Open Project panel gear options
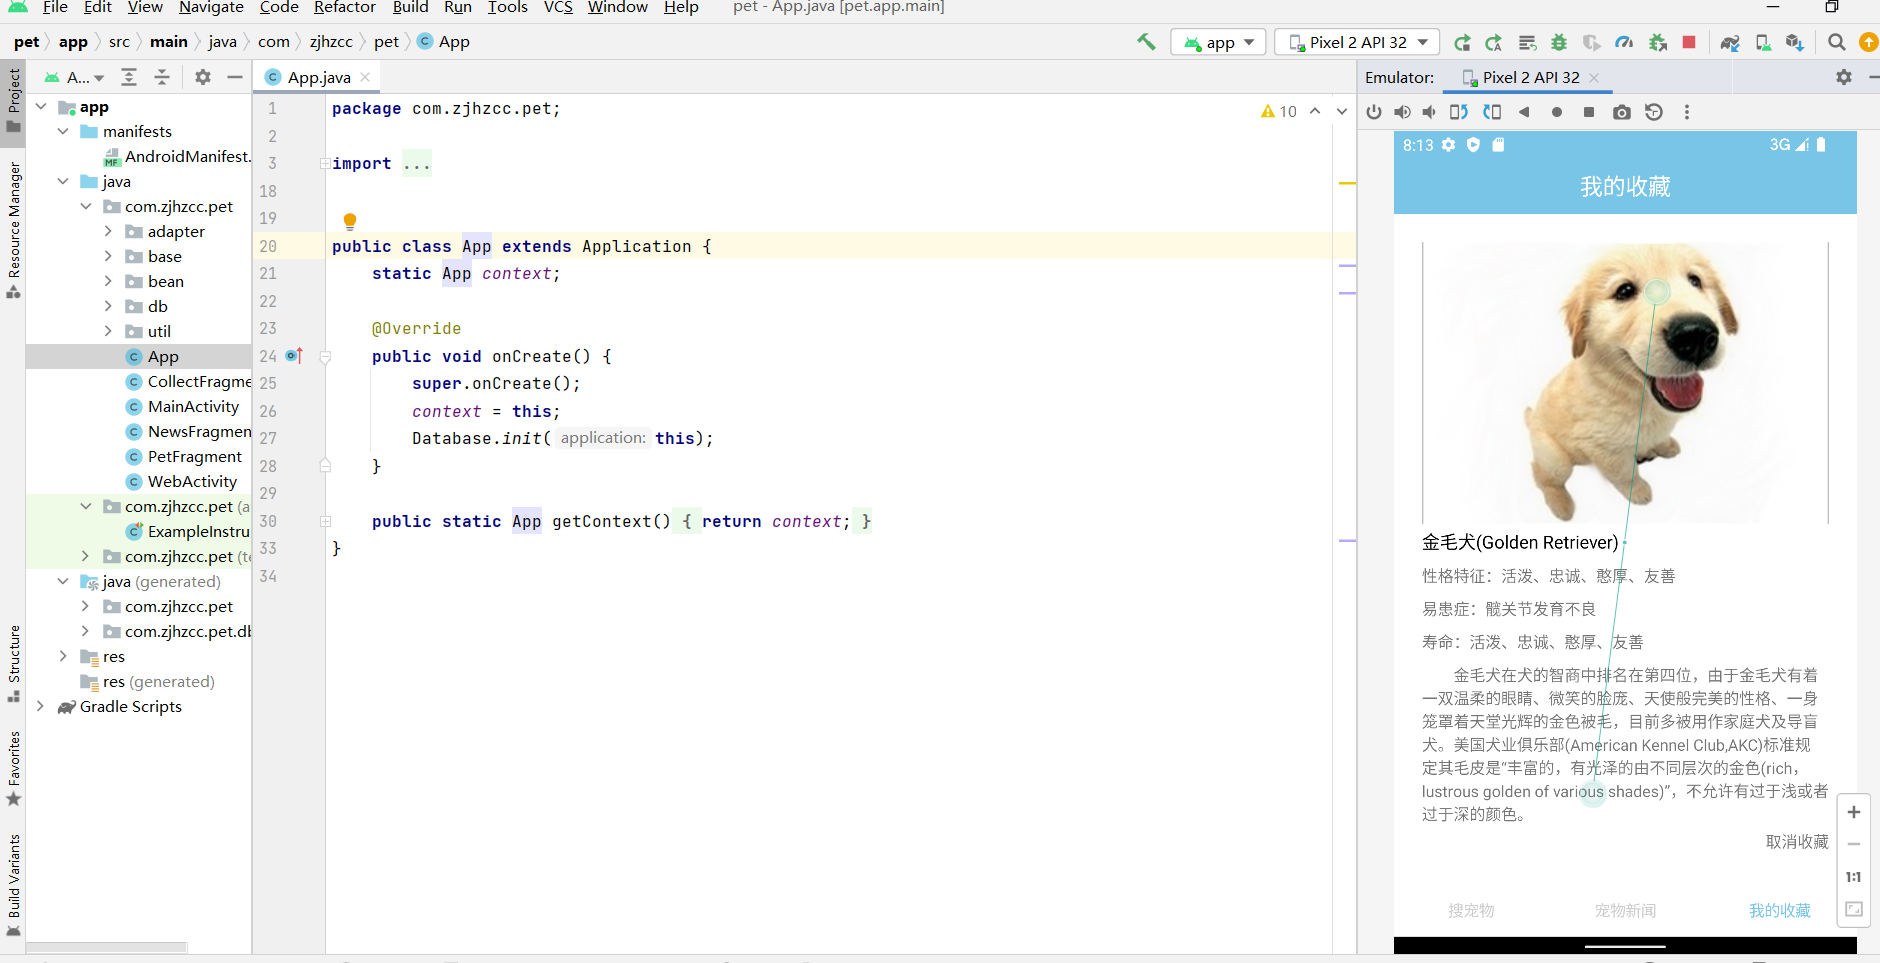The width and height of the screenshot is (1880, 963). coord(203,77)
